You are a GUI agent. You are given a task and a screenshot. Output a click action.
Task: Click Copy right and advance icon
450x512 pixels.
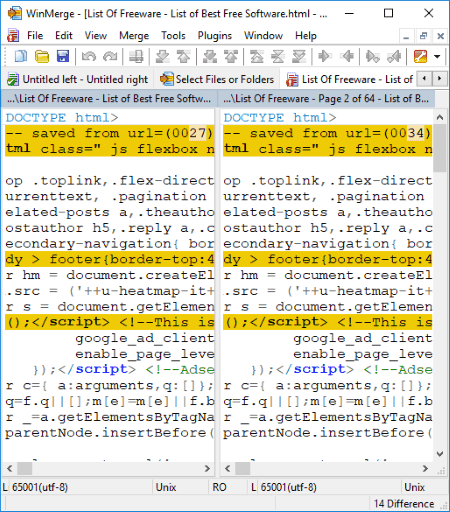pyautogui.click(x=372, y=56)
